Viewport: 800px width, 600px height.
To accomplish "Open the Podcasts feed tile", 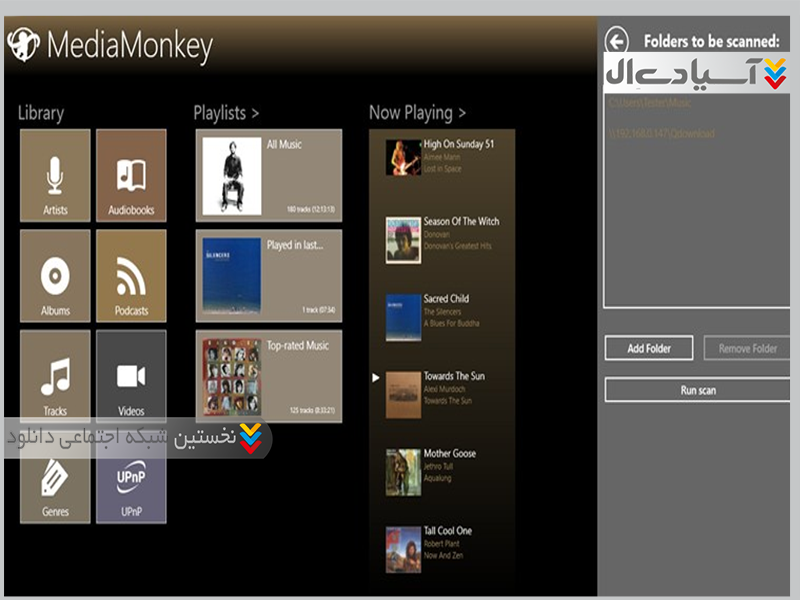I will (x=131, y=276).
